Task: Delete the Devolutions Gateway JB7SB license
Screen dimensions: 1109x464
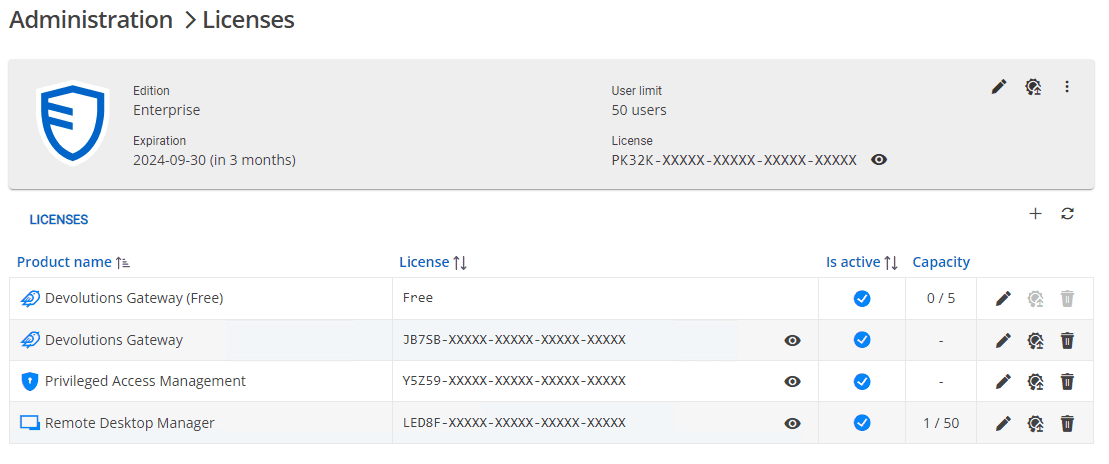Action: pos(1067,340)
